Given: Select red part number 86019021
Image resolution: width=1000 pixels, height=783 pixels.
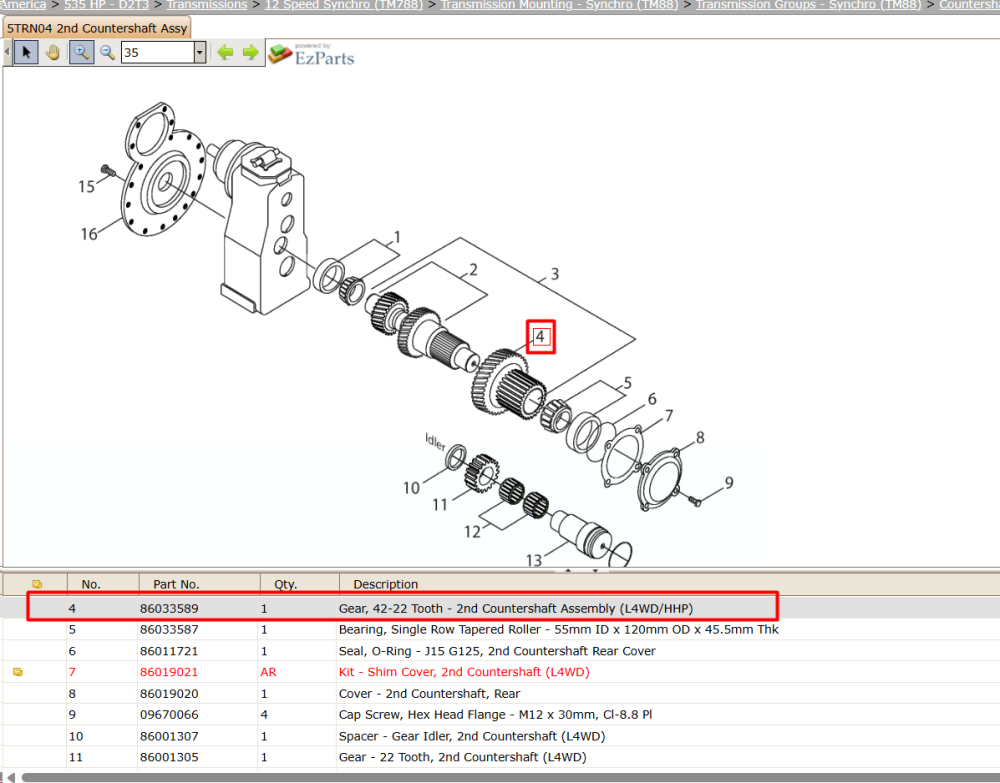Looking at the screenshot, I should tap(169, 672).
